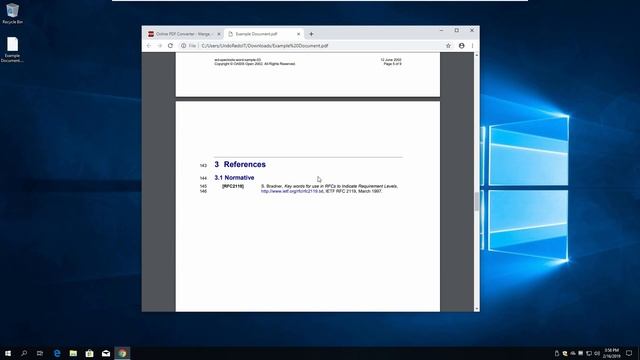Open the ietf.org RFC2119 link
Viewport: 640px width, 360px height.
point(292,191)
